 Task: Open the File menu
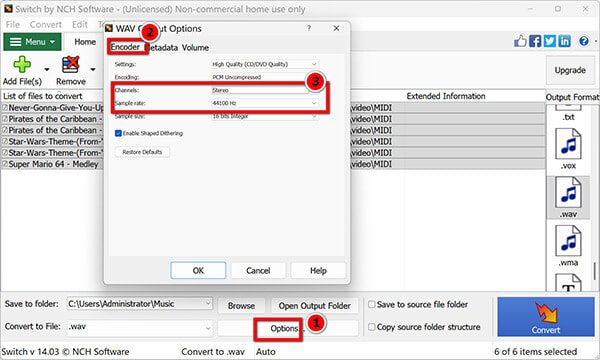pos(13,25)
